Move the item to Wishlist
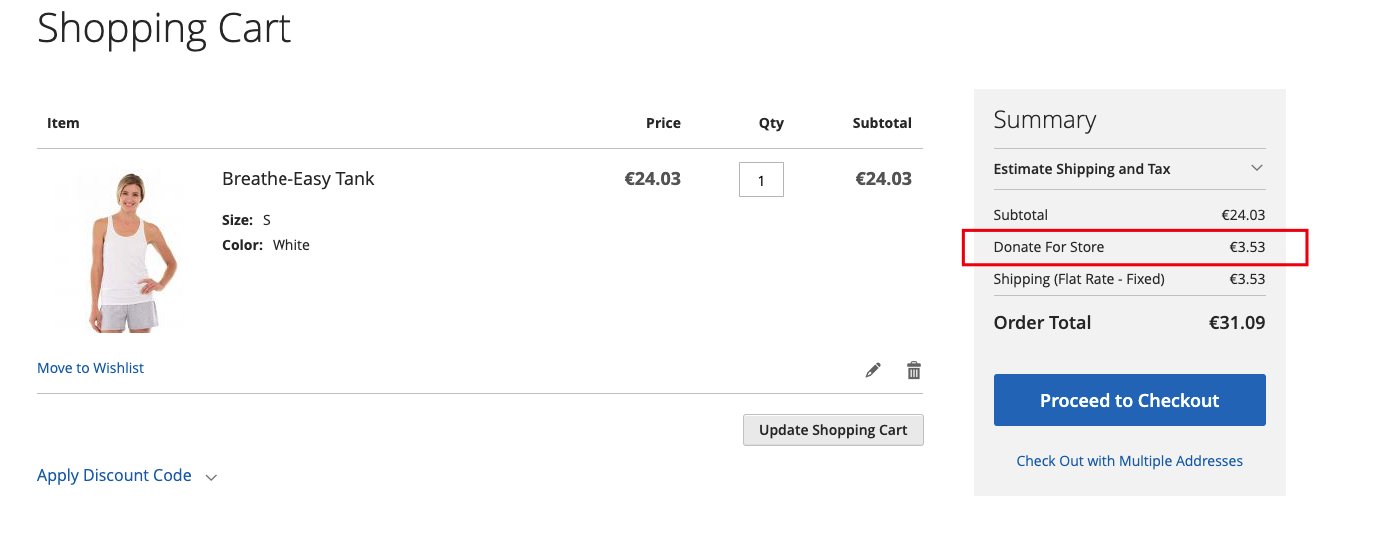The height and width of the screenshot is (536, 1373). coord(90,368)
